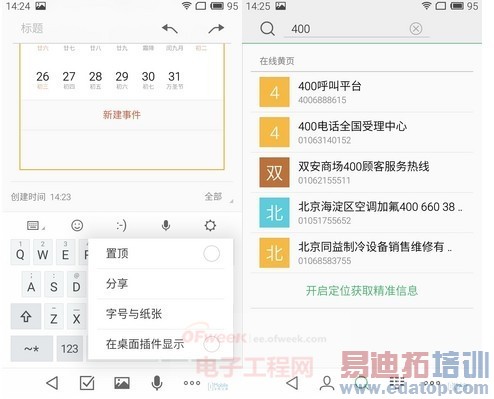Open the 北京海淀区空调加氟 result
The height and width of the screenshot is (399, 494).
[362, 212]
